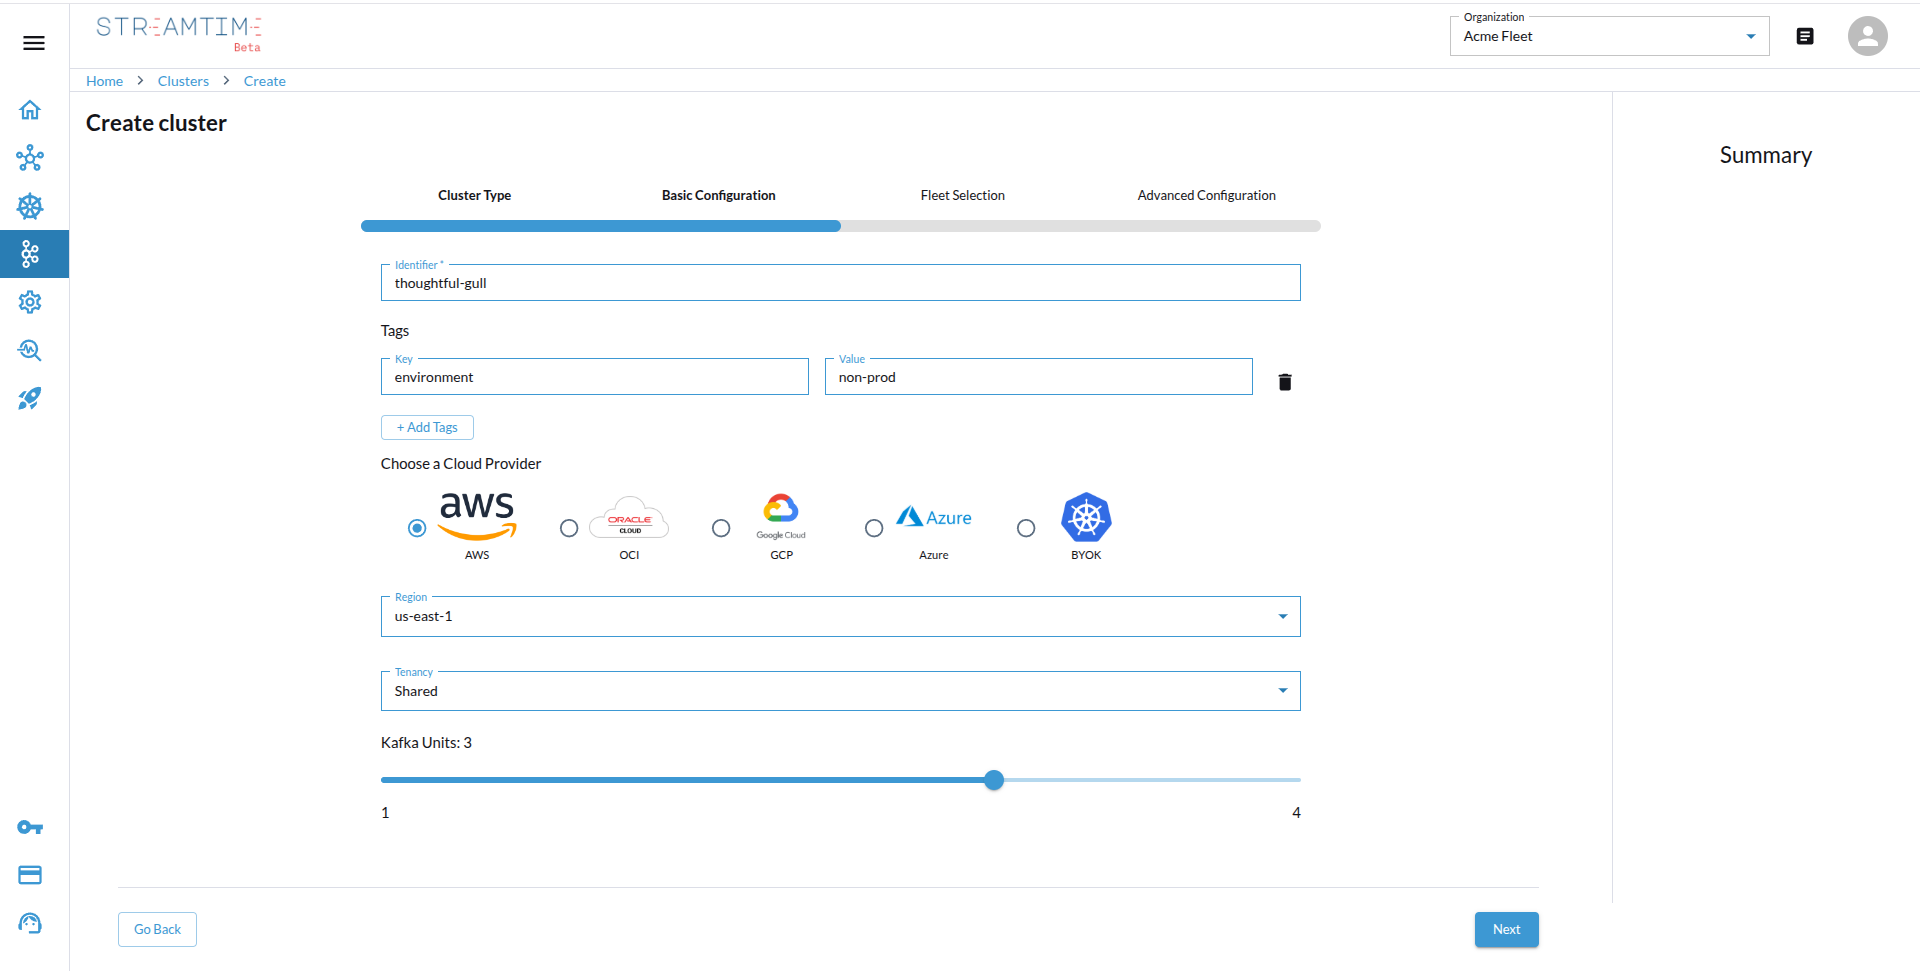
Task: Click the Summary heading
Action: (x=1765, y=155)
